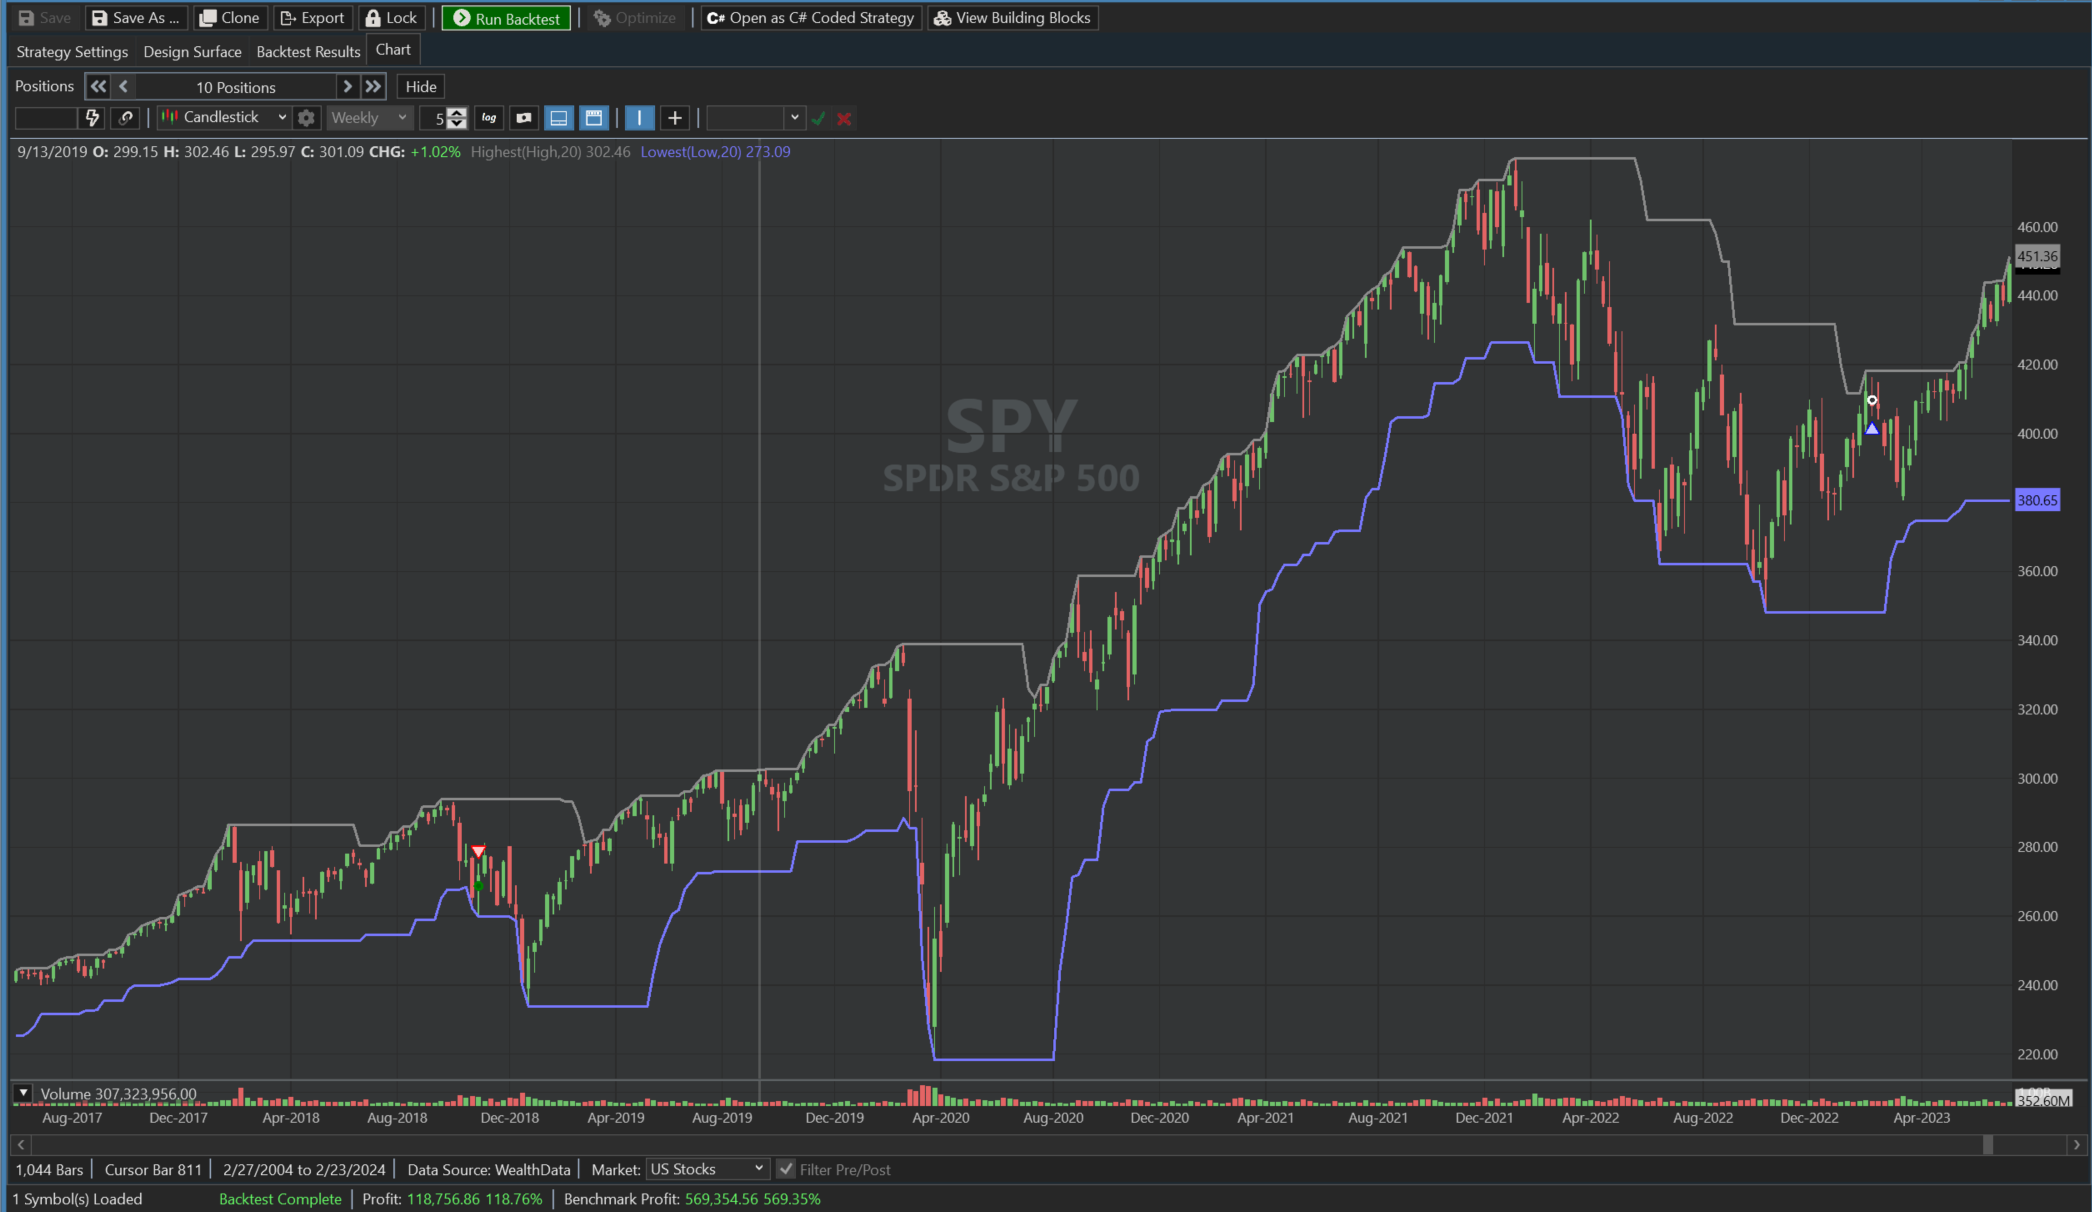Toggle the top toolbar display button
Viewport: 2092px width, 1212px height.
[594, 118]
